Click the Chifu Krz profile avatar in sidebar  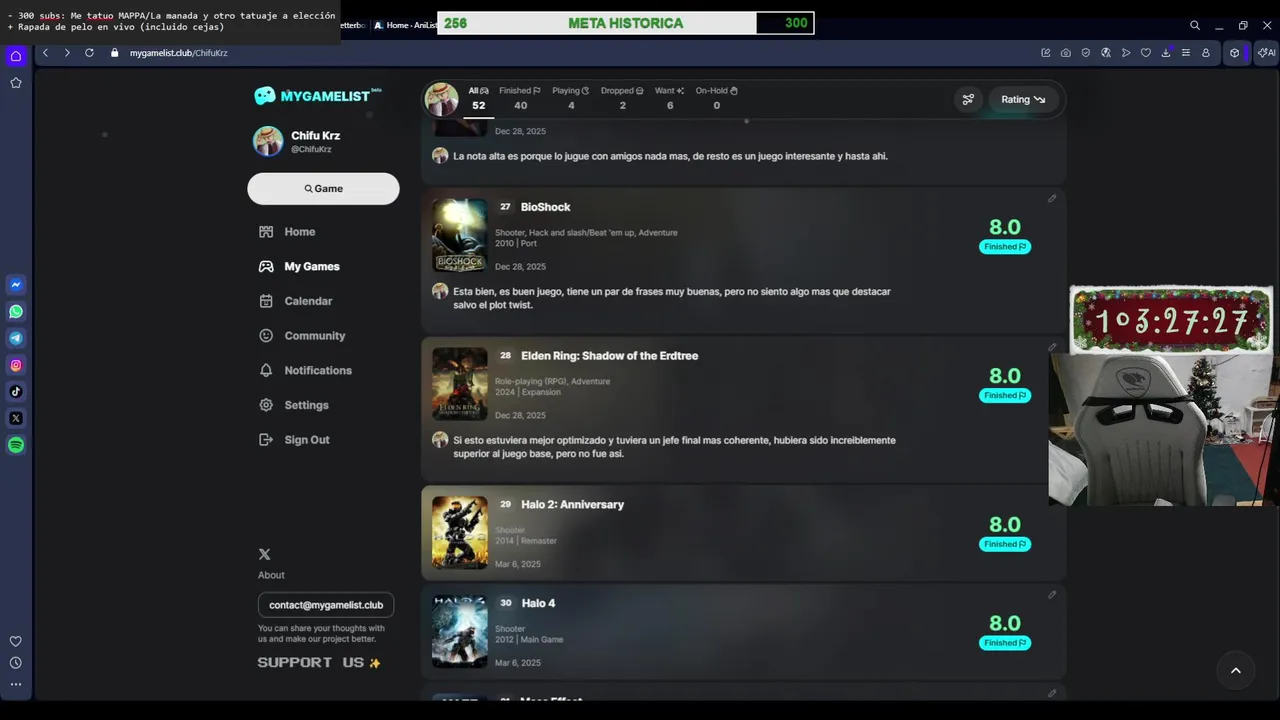268,141
